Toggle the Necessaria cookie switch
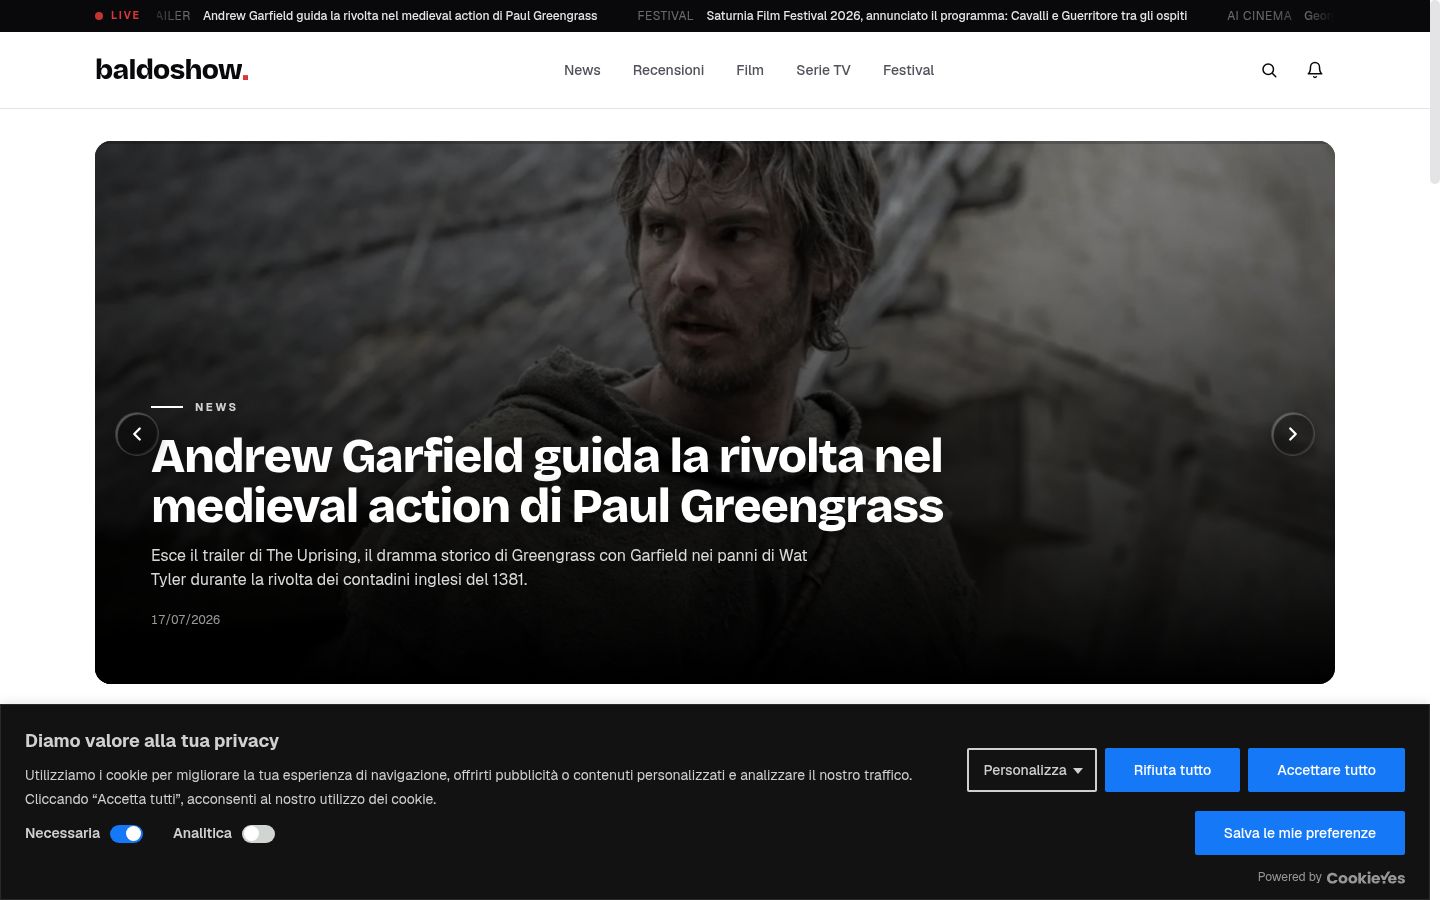The height and width of the screenshot is (900, 1440). click(x=127, y=834)
